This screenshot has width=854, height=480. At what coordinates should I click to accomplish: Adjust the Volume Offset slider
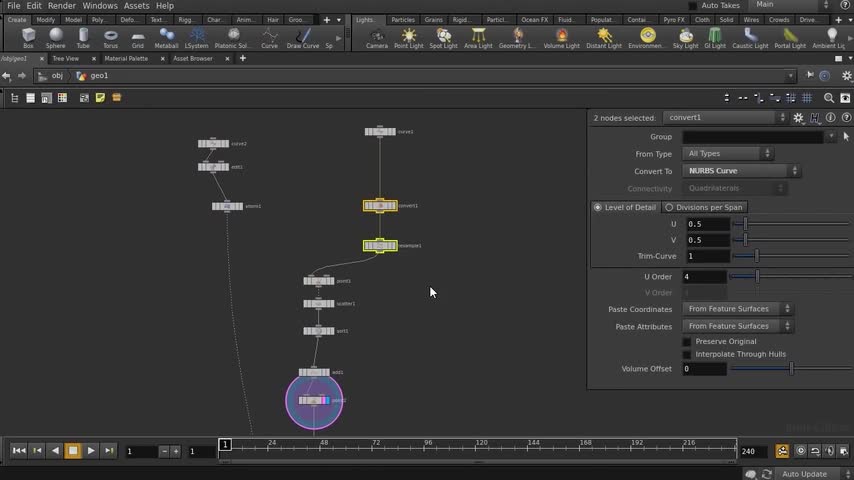click(791, 369)
